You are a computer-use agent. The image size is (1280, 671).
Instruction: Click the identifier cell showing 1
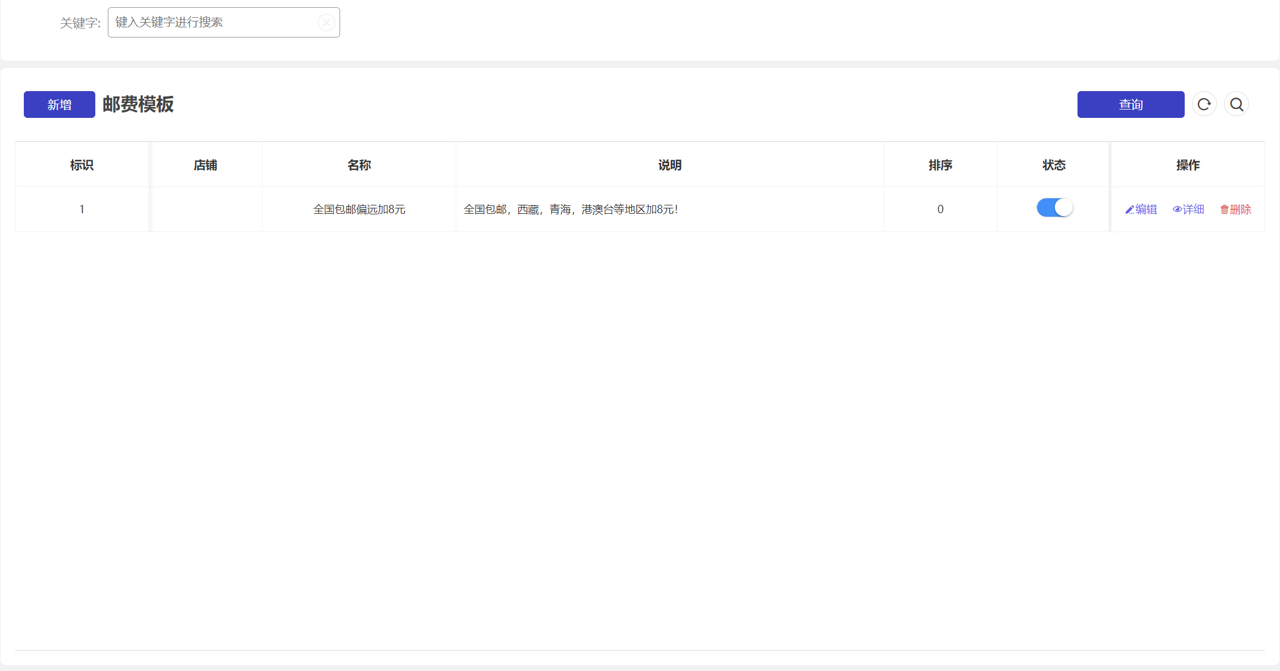point(82,209)
